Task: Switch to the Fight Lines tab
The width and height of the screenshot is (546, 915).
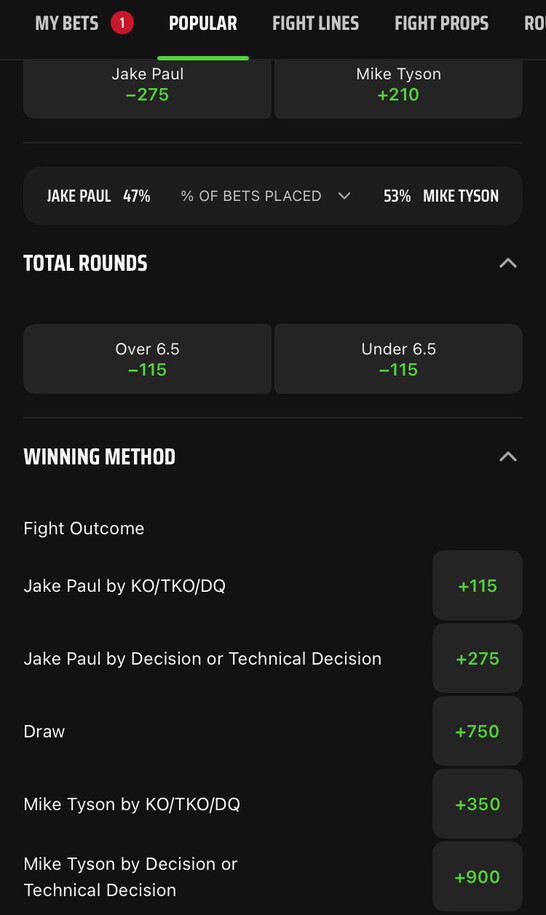Action: [x=316, y=23]
